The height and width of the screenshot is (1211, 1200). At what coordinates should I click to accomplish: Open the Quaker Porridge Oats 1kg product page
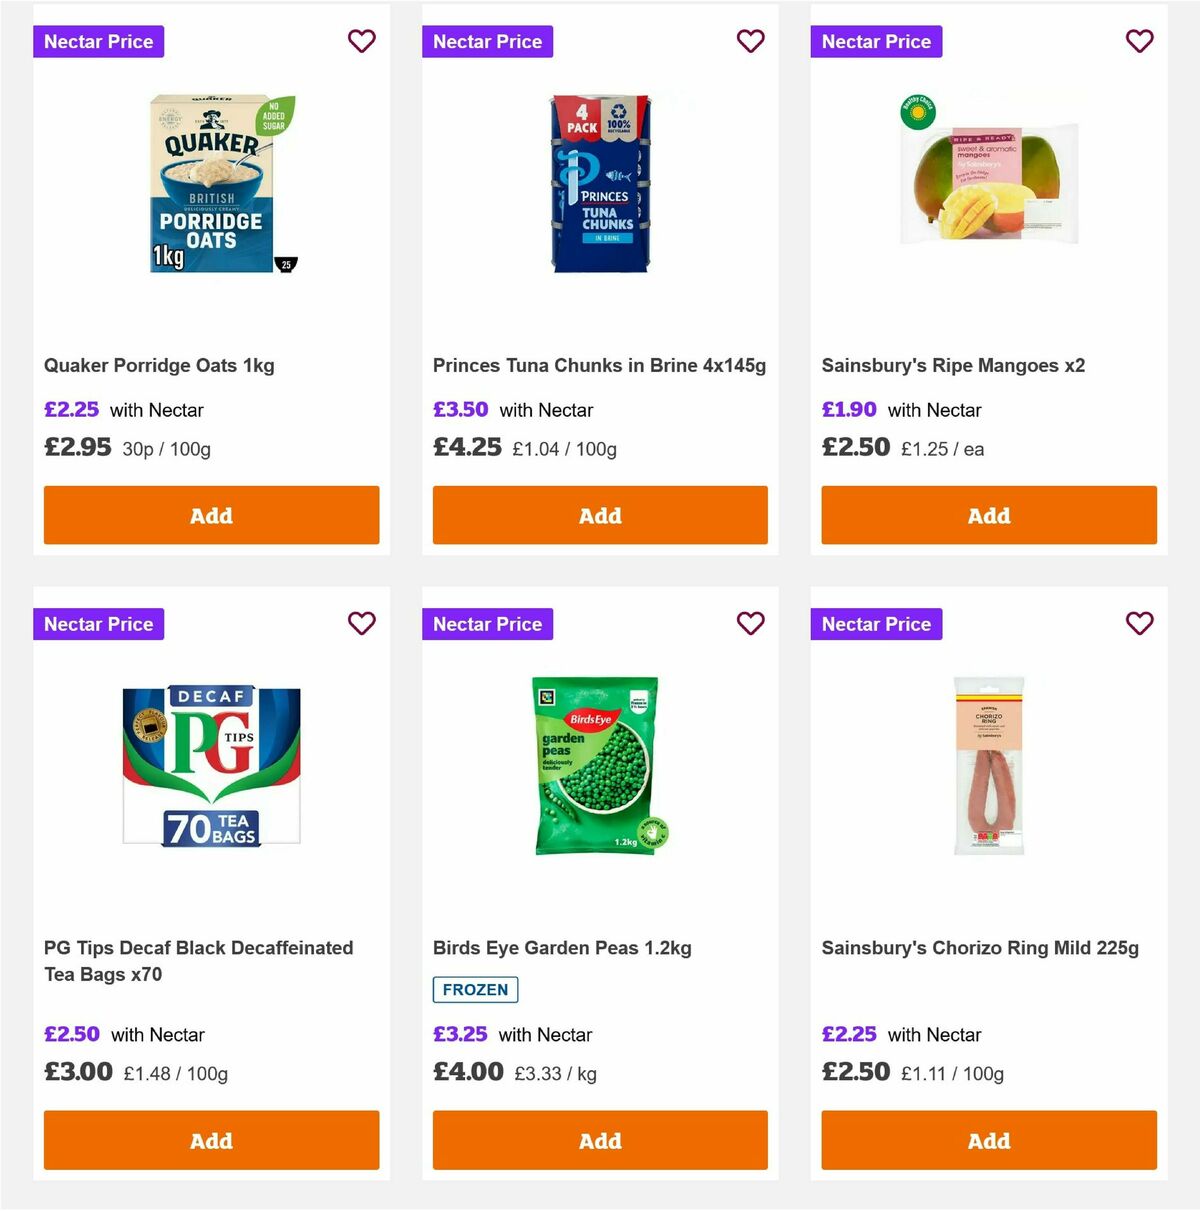pos(157,365)
